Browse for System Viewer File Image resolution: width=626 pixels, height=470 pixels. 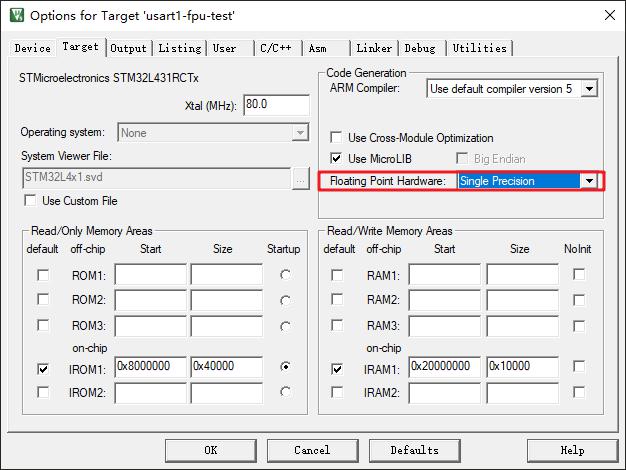[x=300, y=179]
